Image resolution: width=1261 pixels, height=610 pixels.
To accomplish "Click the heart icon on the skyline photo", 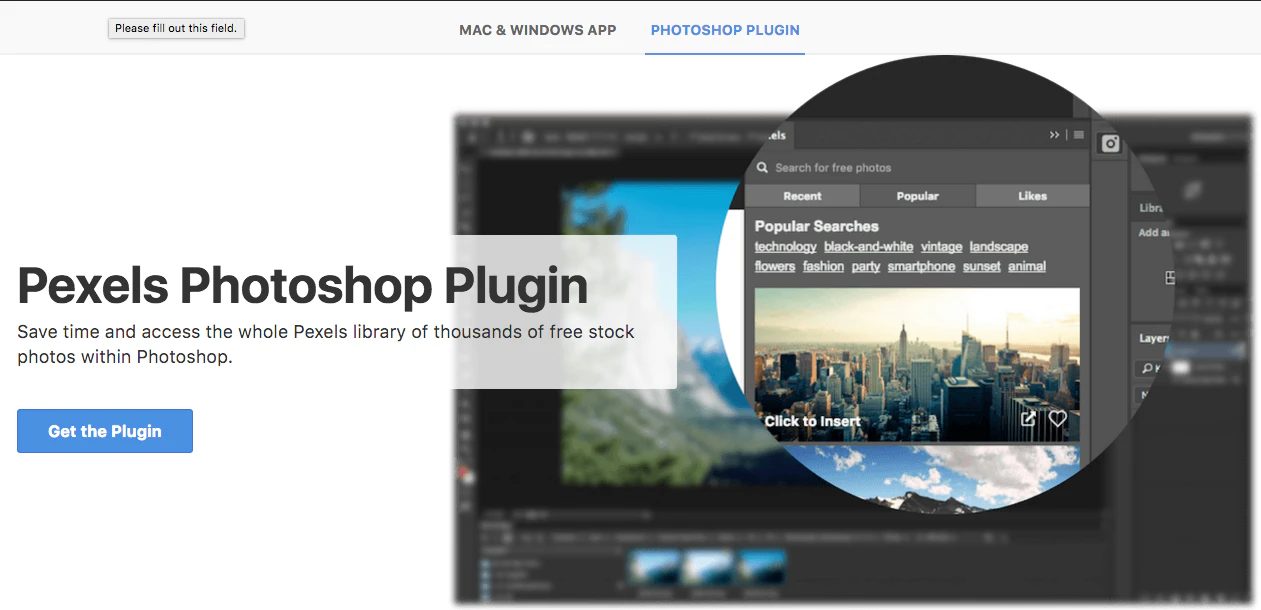I will 1057,419.
